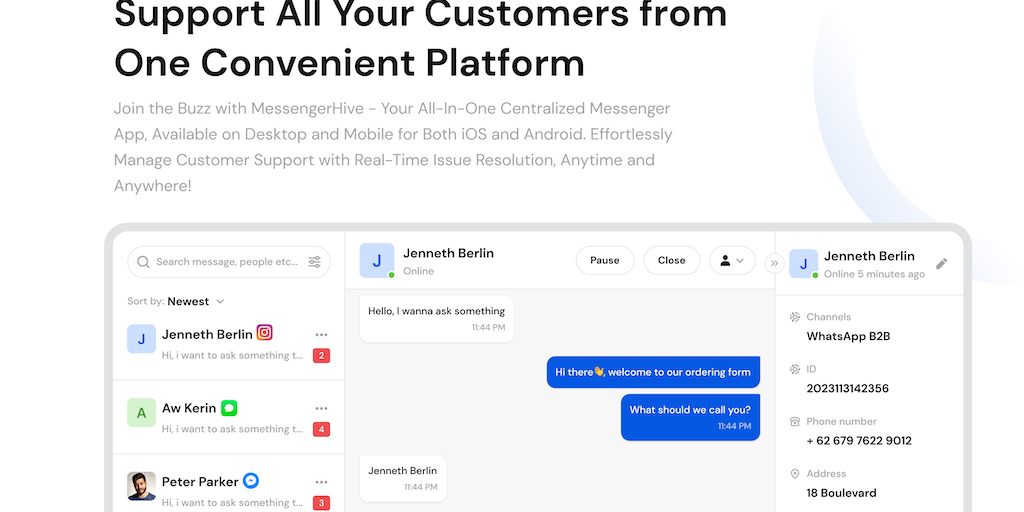
Task: Click the telephone icon by Phone number
Action: pyautogui.click(x=795, y=421)
